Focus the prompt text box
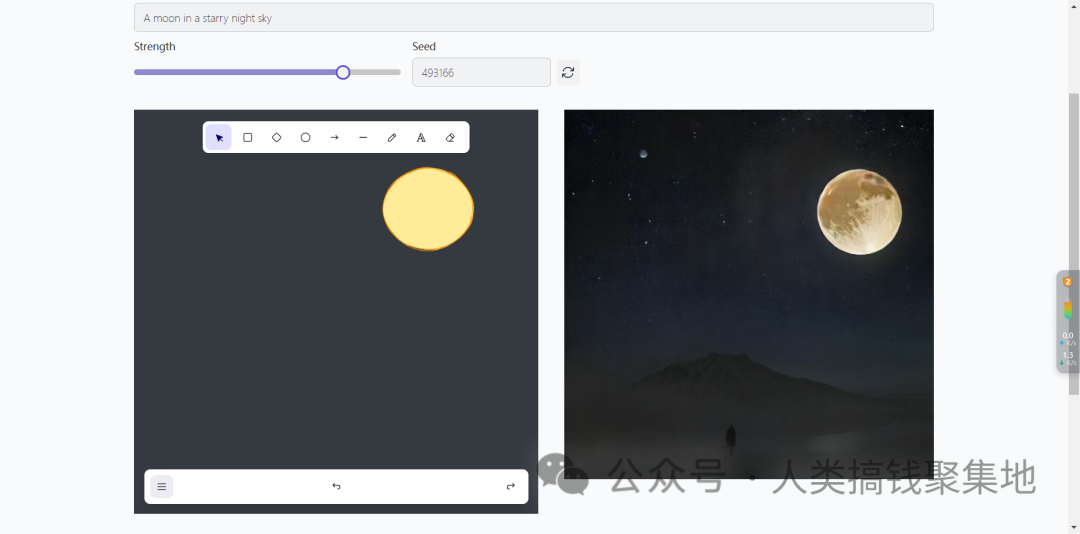This screenshot has height=534, width=1080. [533, 18]
